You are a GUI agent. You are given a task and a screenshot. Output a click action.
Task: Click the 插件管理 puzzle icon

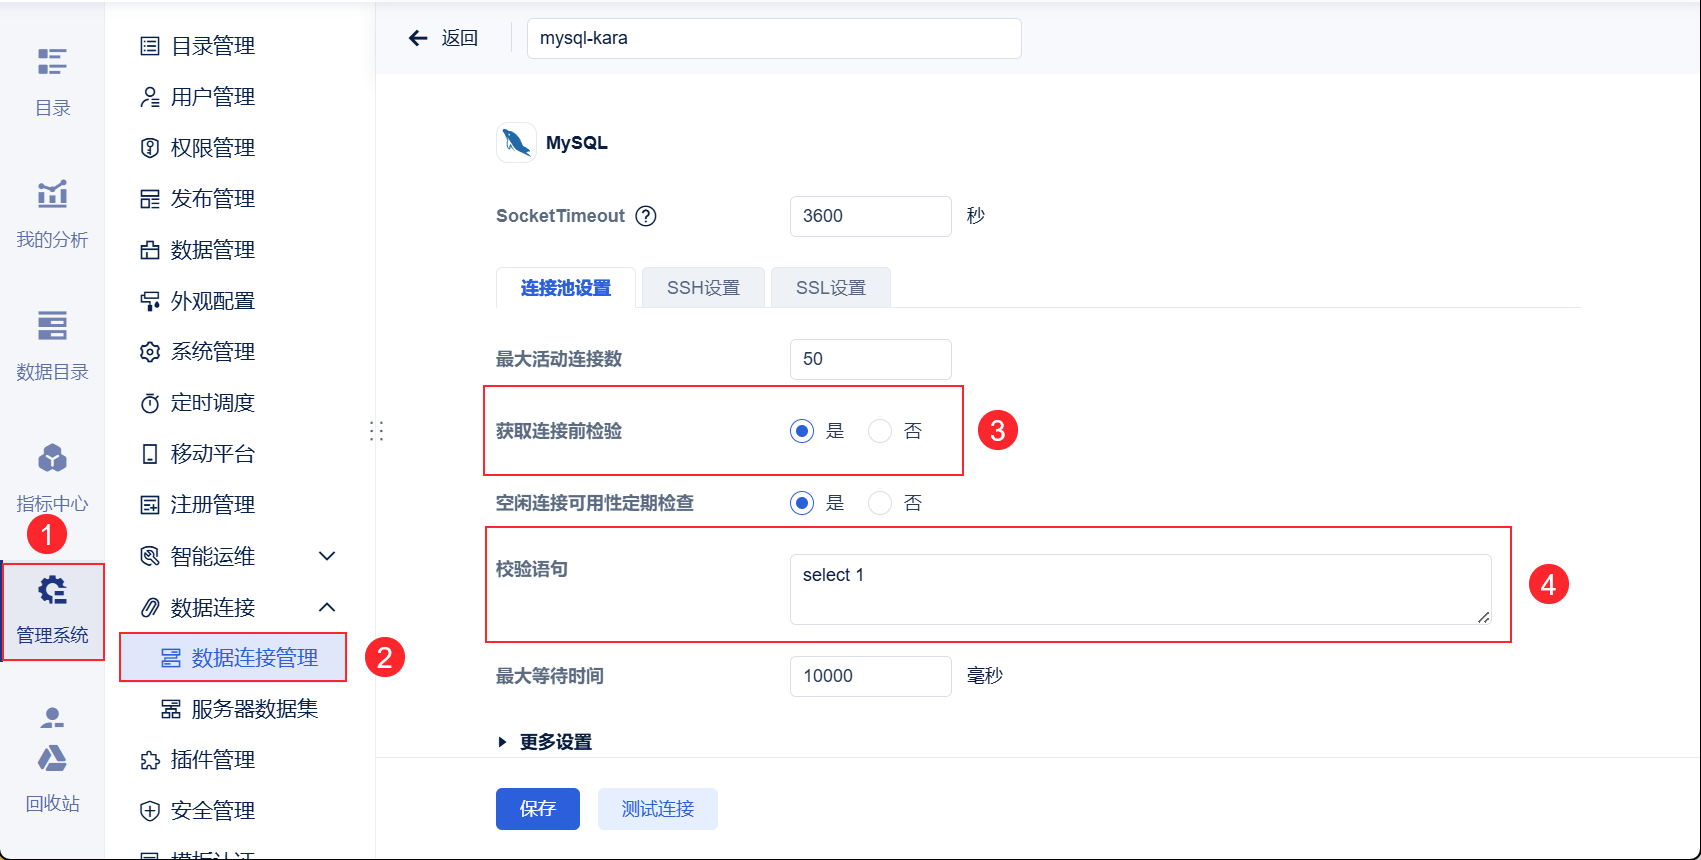point(150,760)
